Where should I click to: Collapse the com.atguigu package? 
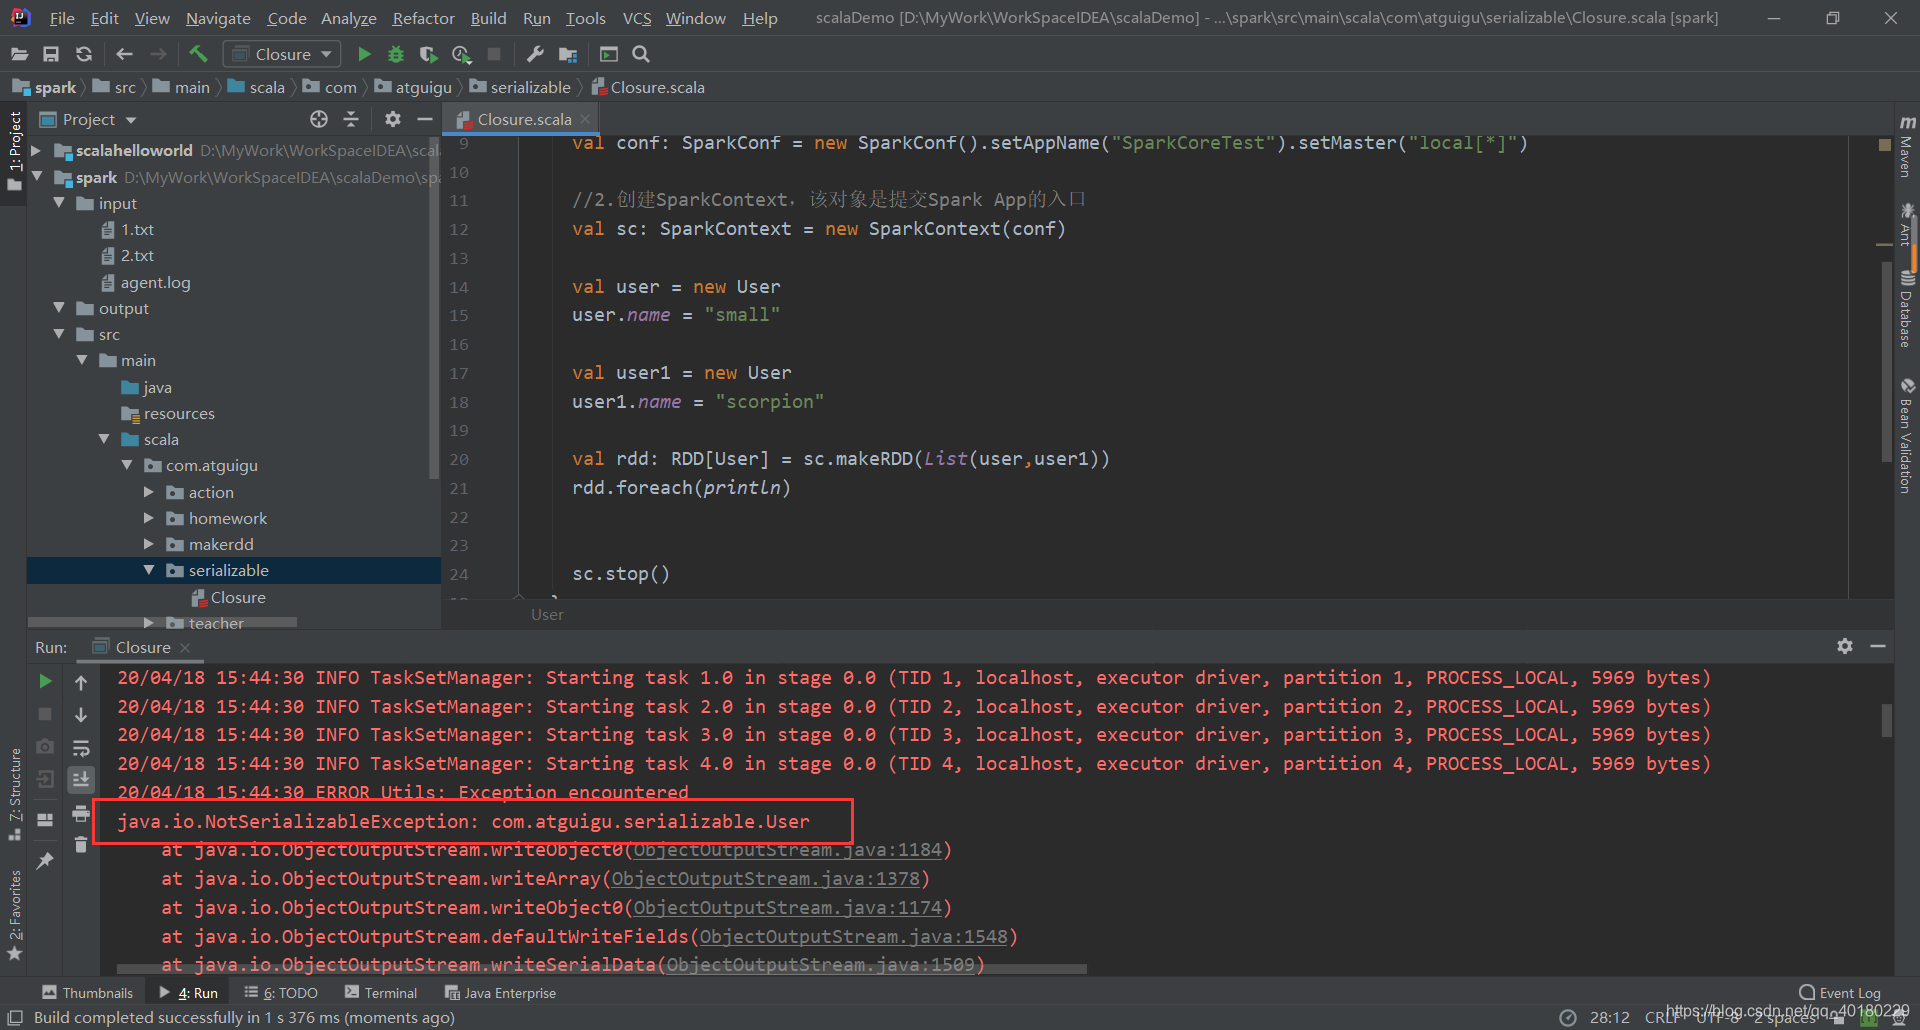coord(127,465)
